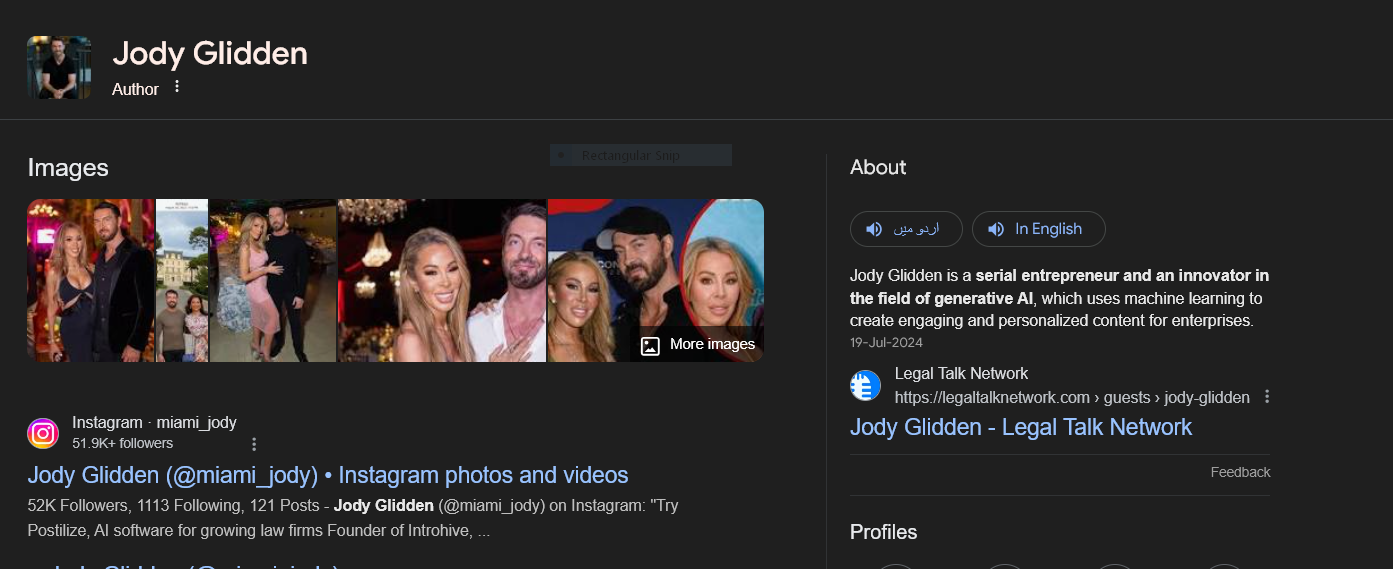This screenshot has width=1393, height=569.
Task: Click the About section heading
Action: coord(878,167)
